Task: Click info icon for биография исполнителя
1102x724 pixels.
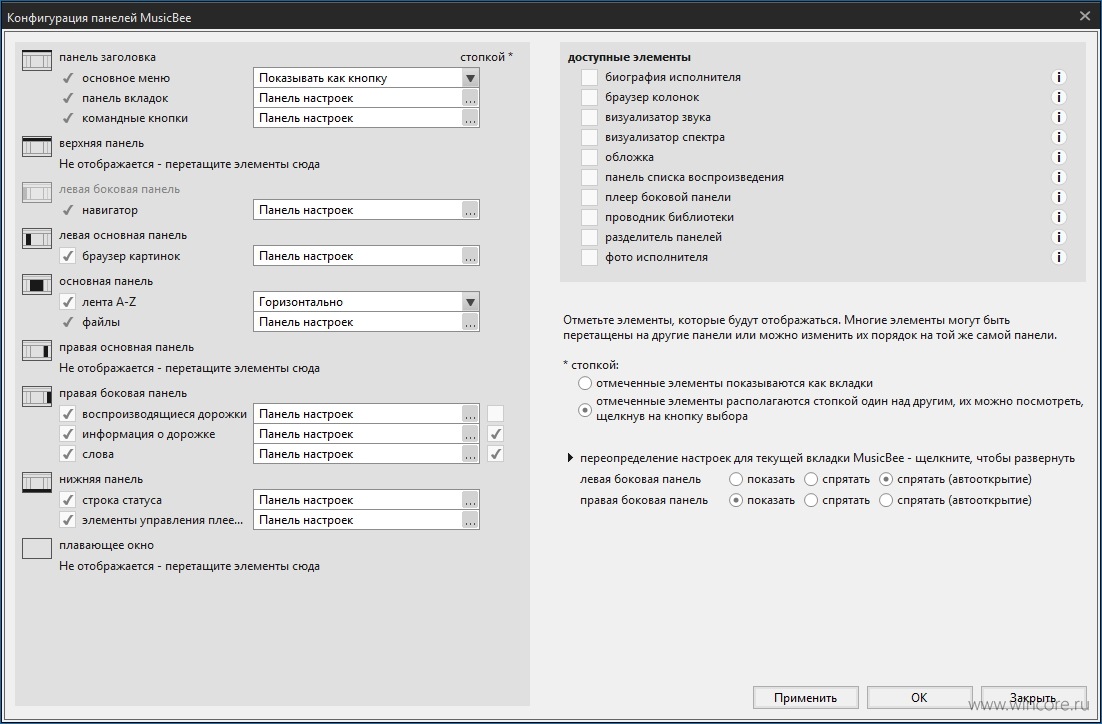Action: [x=1058, y=77]
